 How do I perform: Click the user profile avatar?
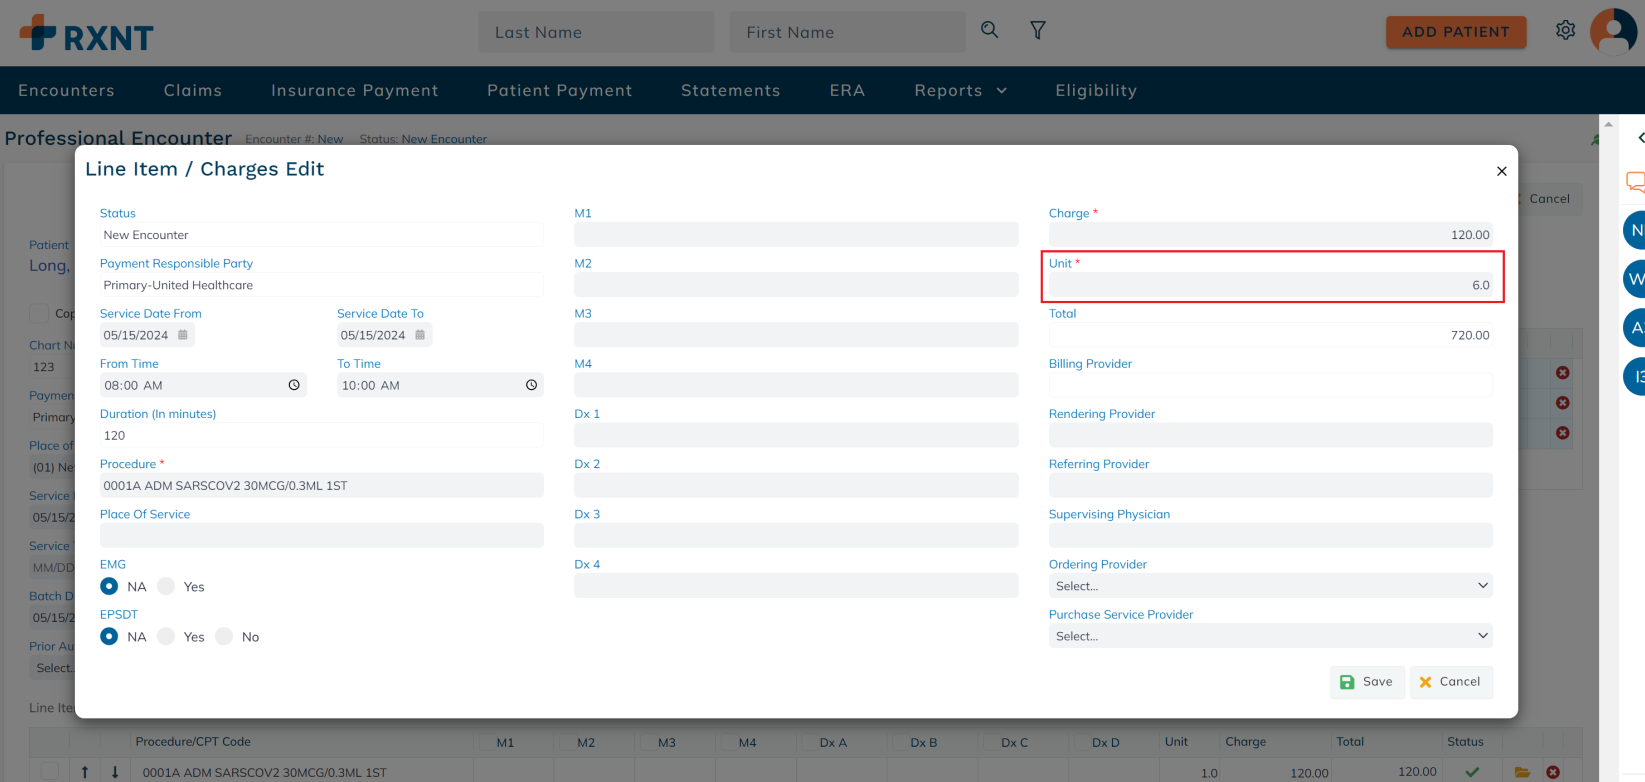coord(1612,32)
